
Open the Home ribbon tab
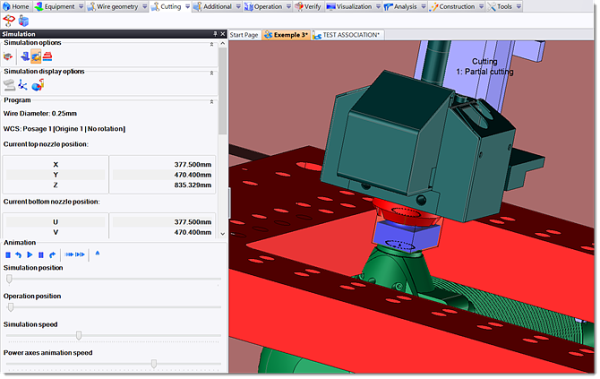click(16, 7)
